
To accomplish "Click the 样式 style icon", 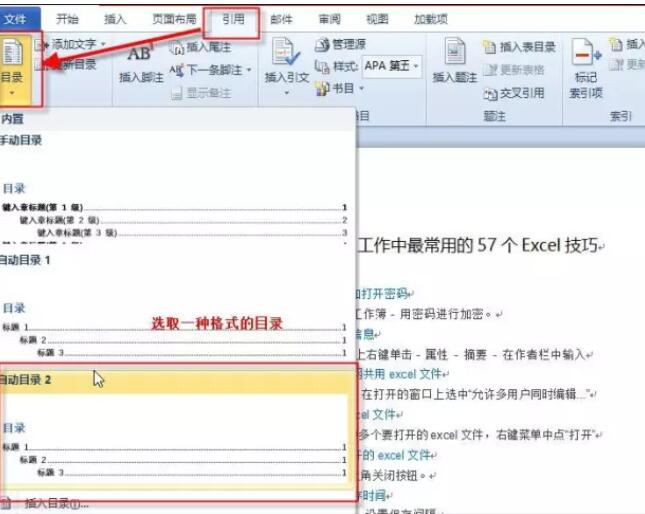I will pos(322,67).
